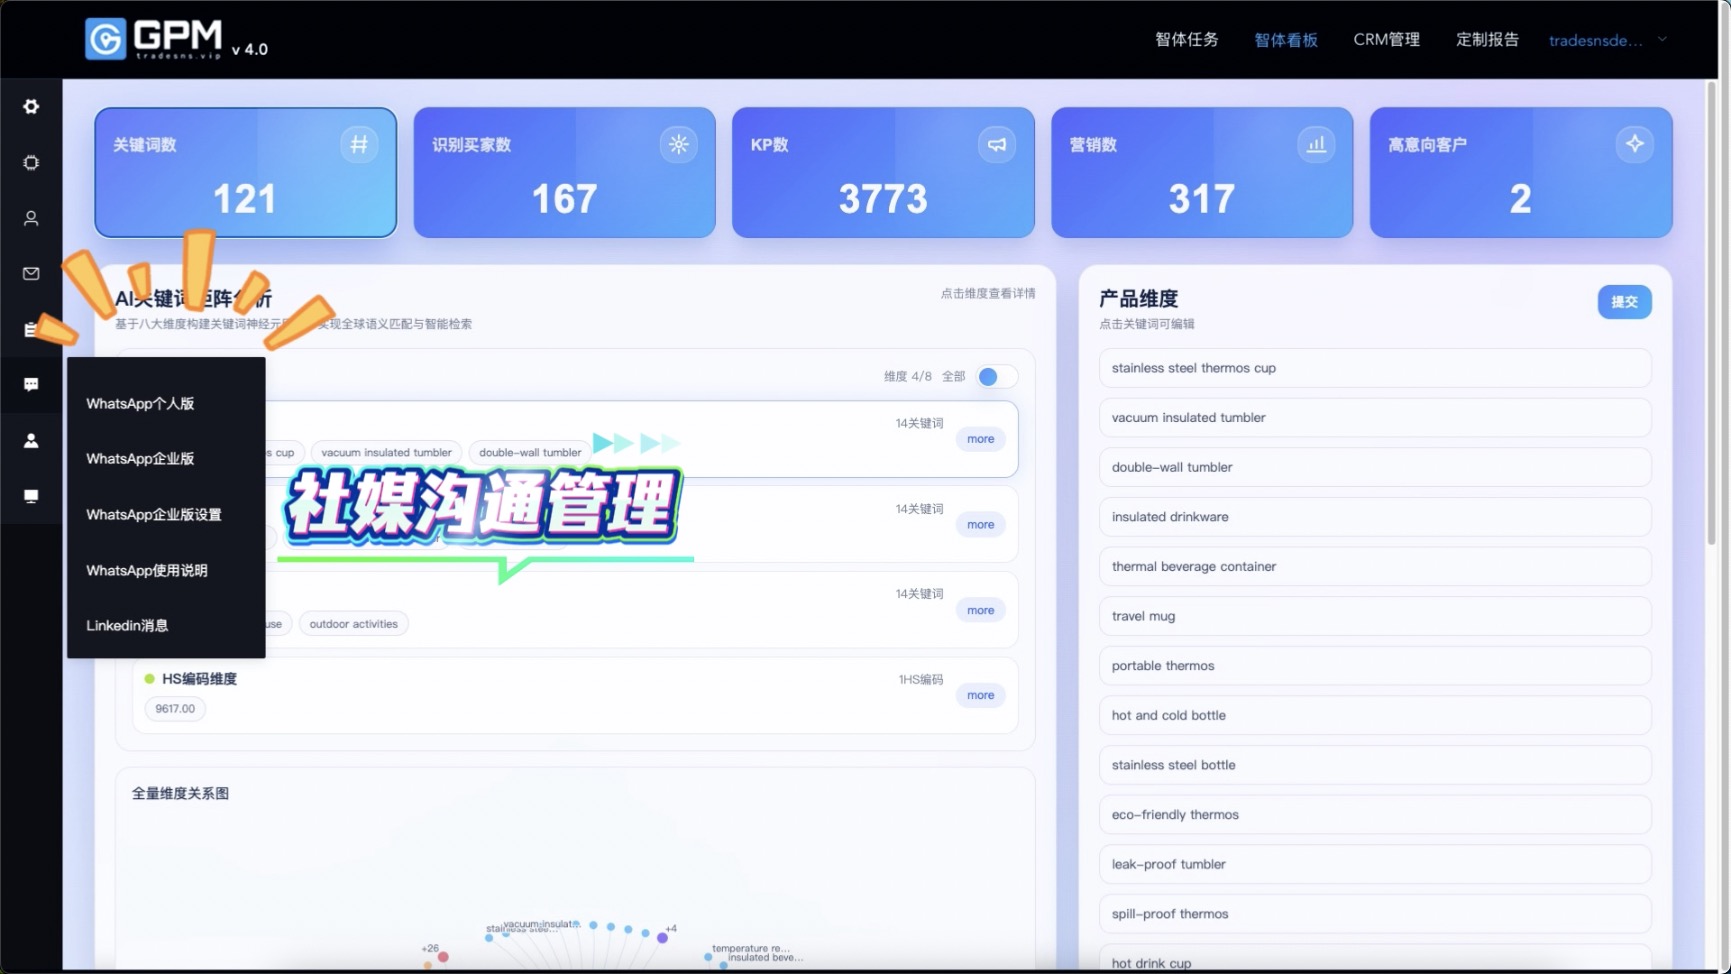The image size is (1731, 974).
Task: Open the 智体任务 tab
Action: [1186, 40]
